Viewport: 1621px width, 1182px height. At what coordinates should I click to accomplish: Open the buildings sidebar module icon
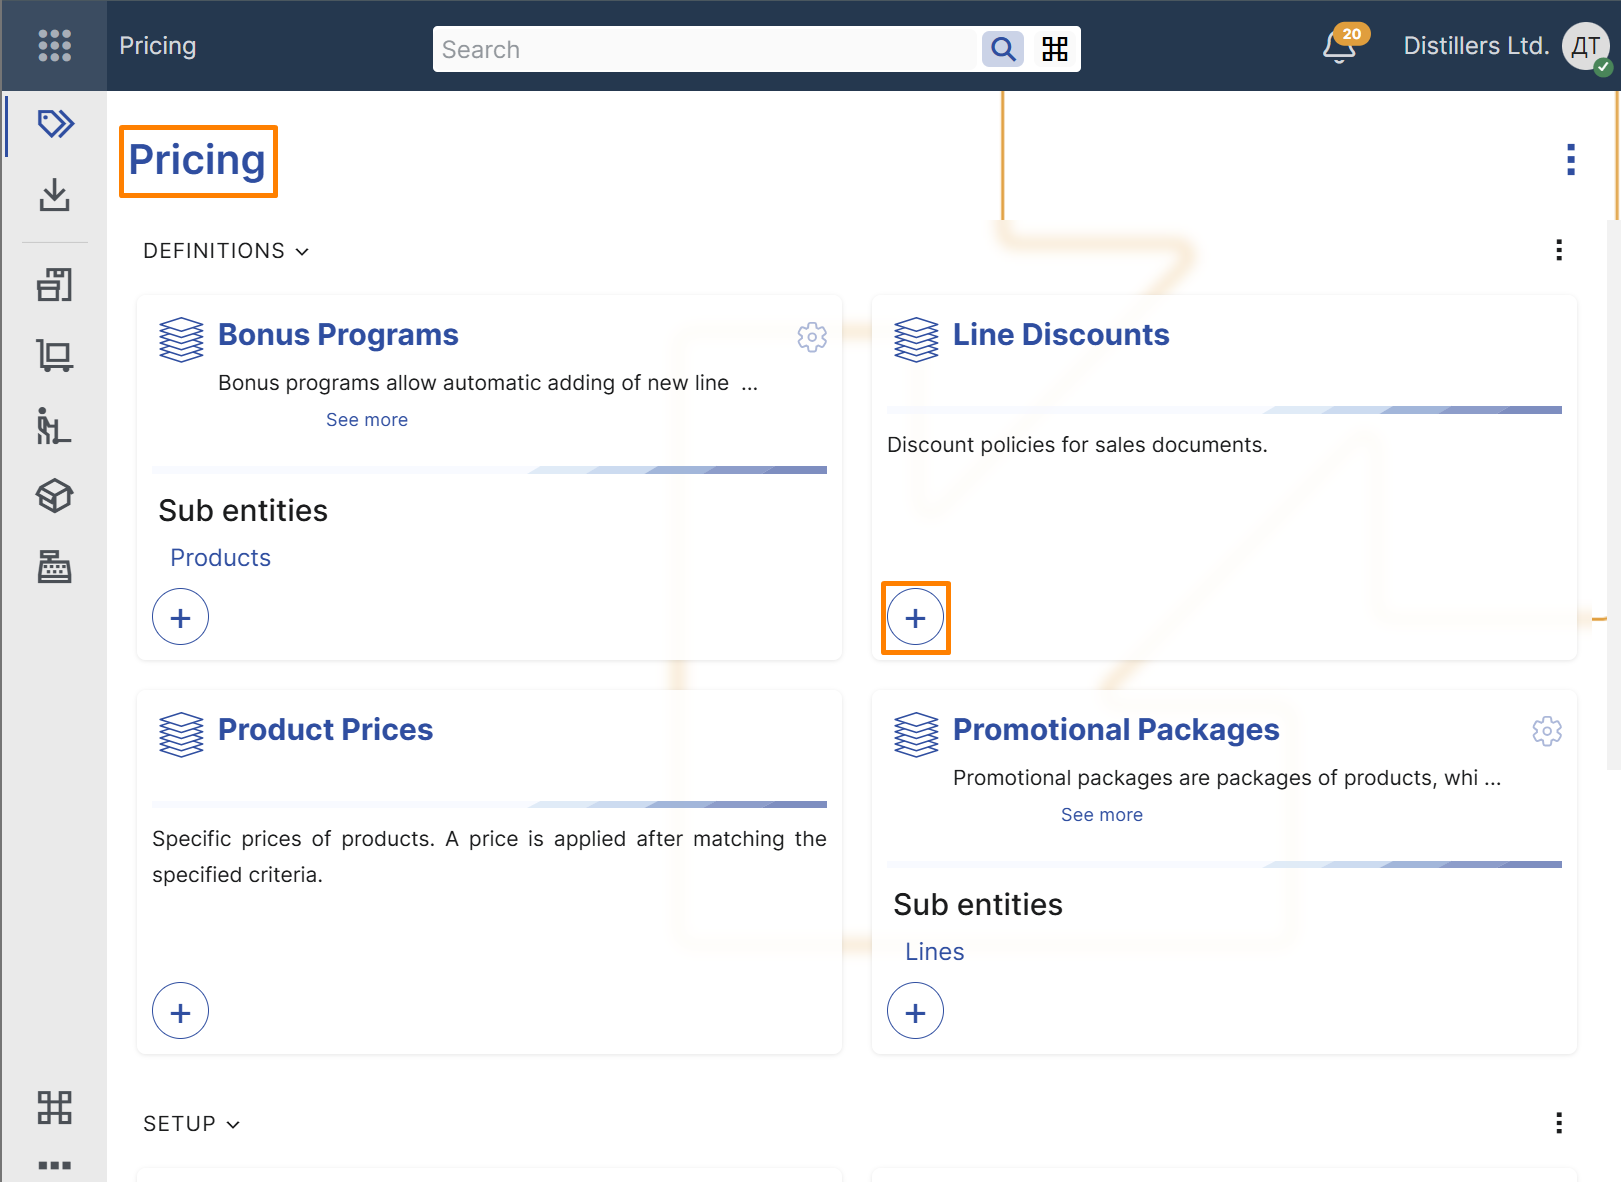click(55, 285)
